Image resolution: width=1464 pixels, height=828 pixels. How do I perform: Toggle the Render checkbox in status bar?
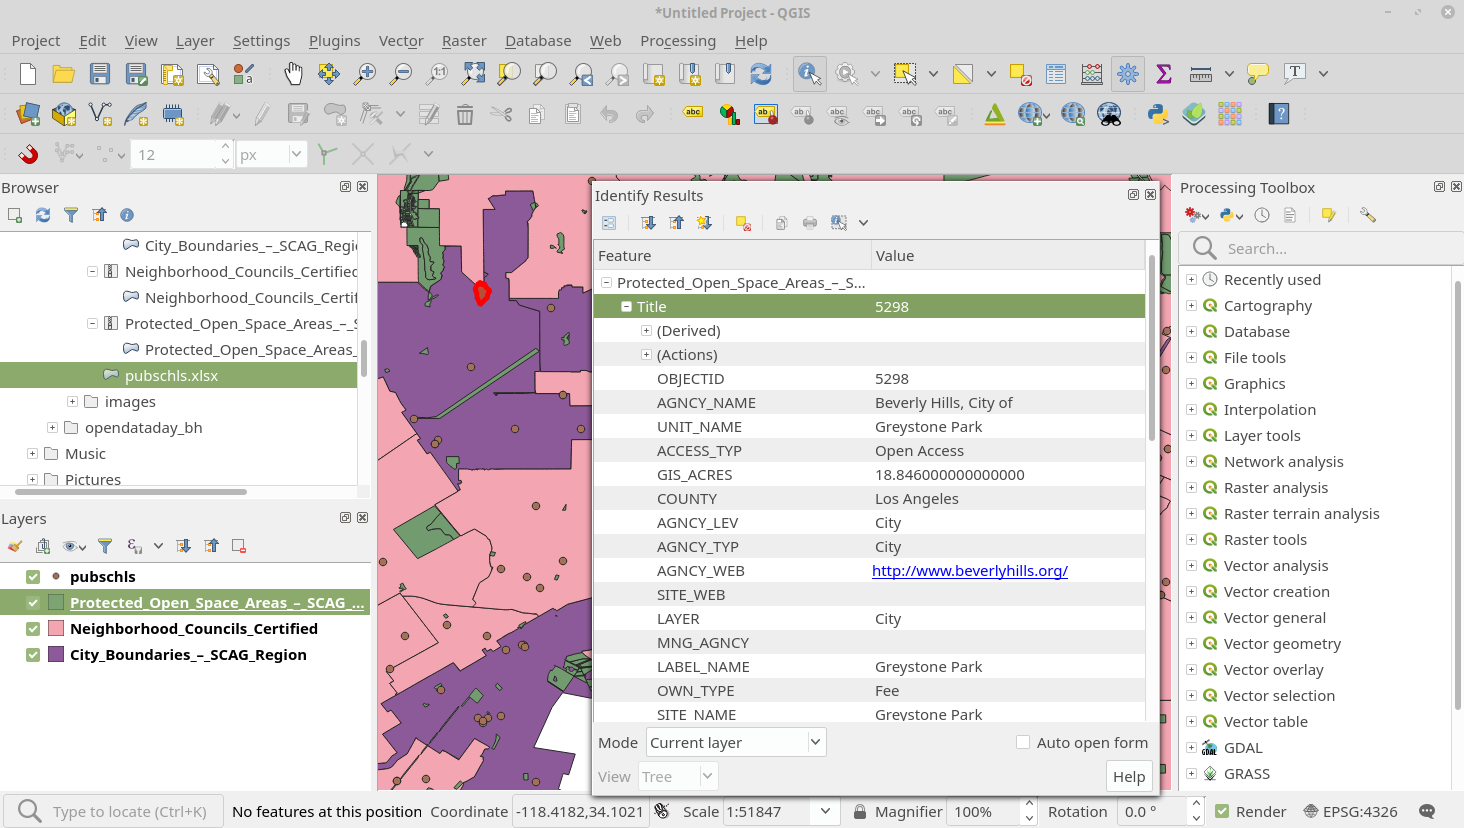pyautogui.click(x=1222, y=811)
